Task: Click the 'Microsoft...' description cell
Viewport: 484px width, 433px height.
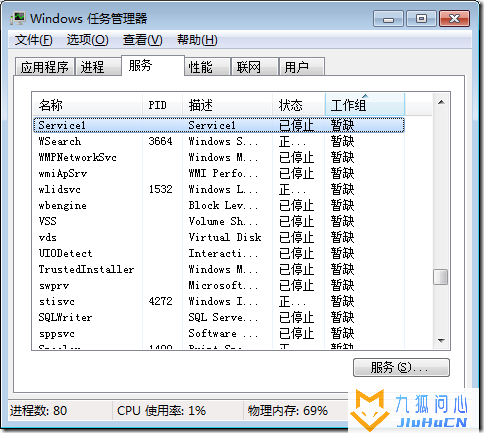Action: pos(223,285)
